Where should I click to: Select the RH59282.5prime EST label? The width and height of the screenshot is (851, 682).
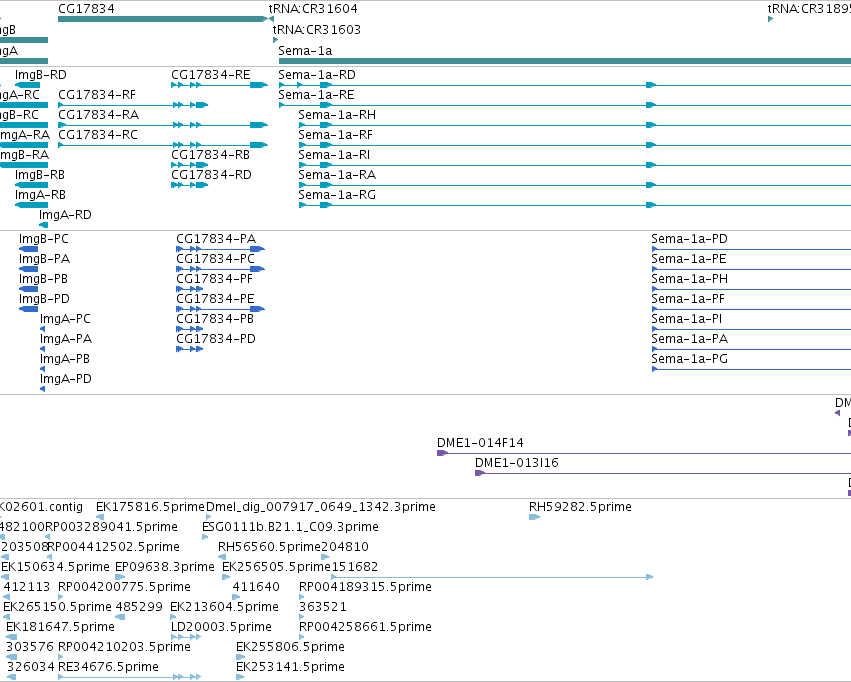click(580, 507)
